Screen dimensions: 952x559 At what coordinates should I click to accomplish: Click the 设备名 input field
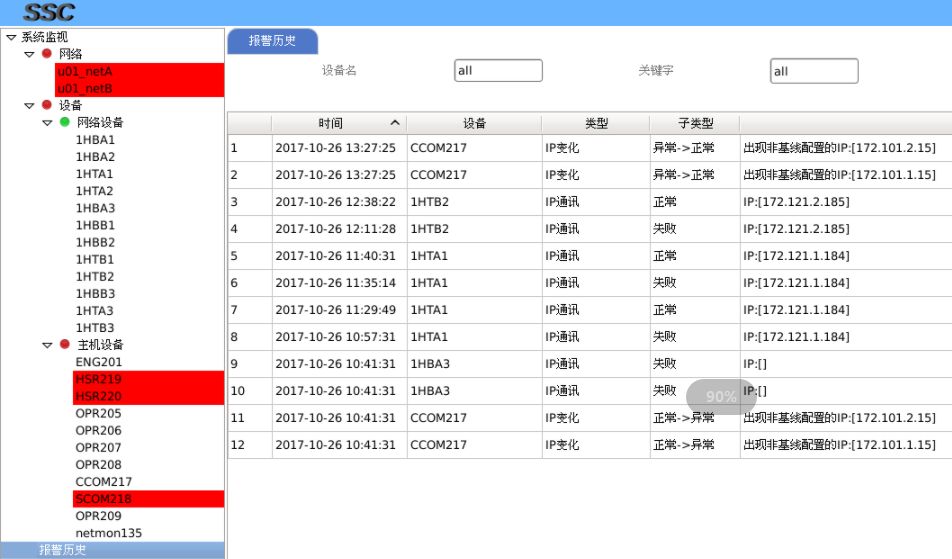[498, 71]
